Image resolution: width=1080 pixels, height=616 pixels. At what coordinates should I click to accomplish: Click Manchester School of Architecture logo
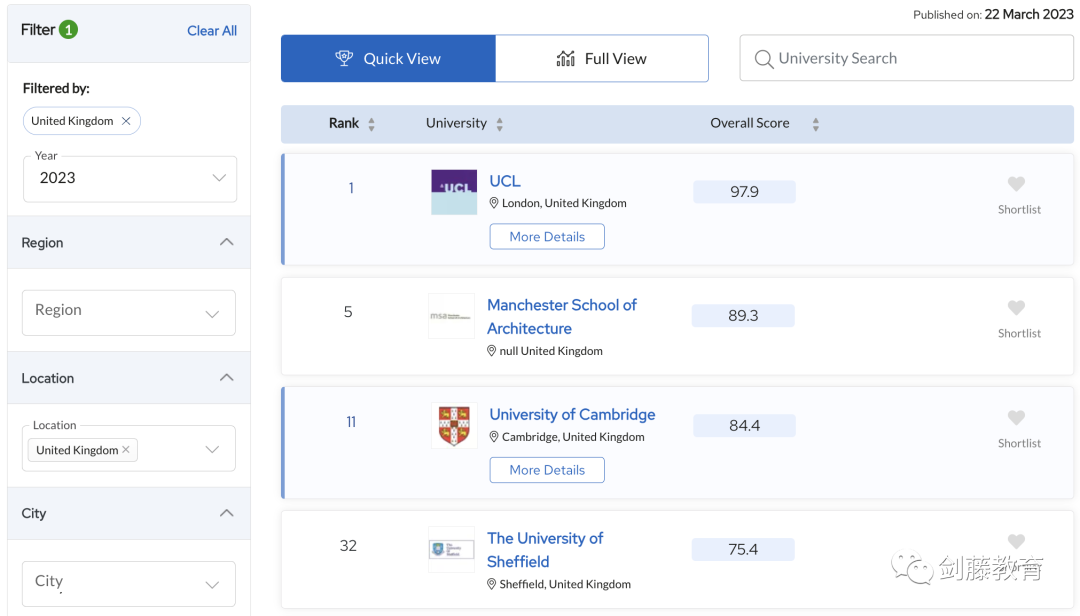tap(451, 316)
